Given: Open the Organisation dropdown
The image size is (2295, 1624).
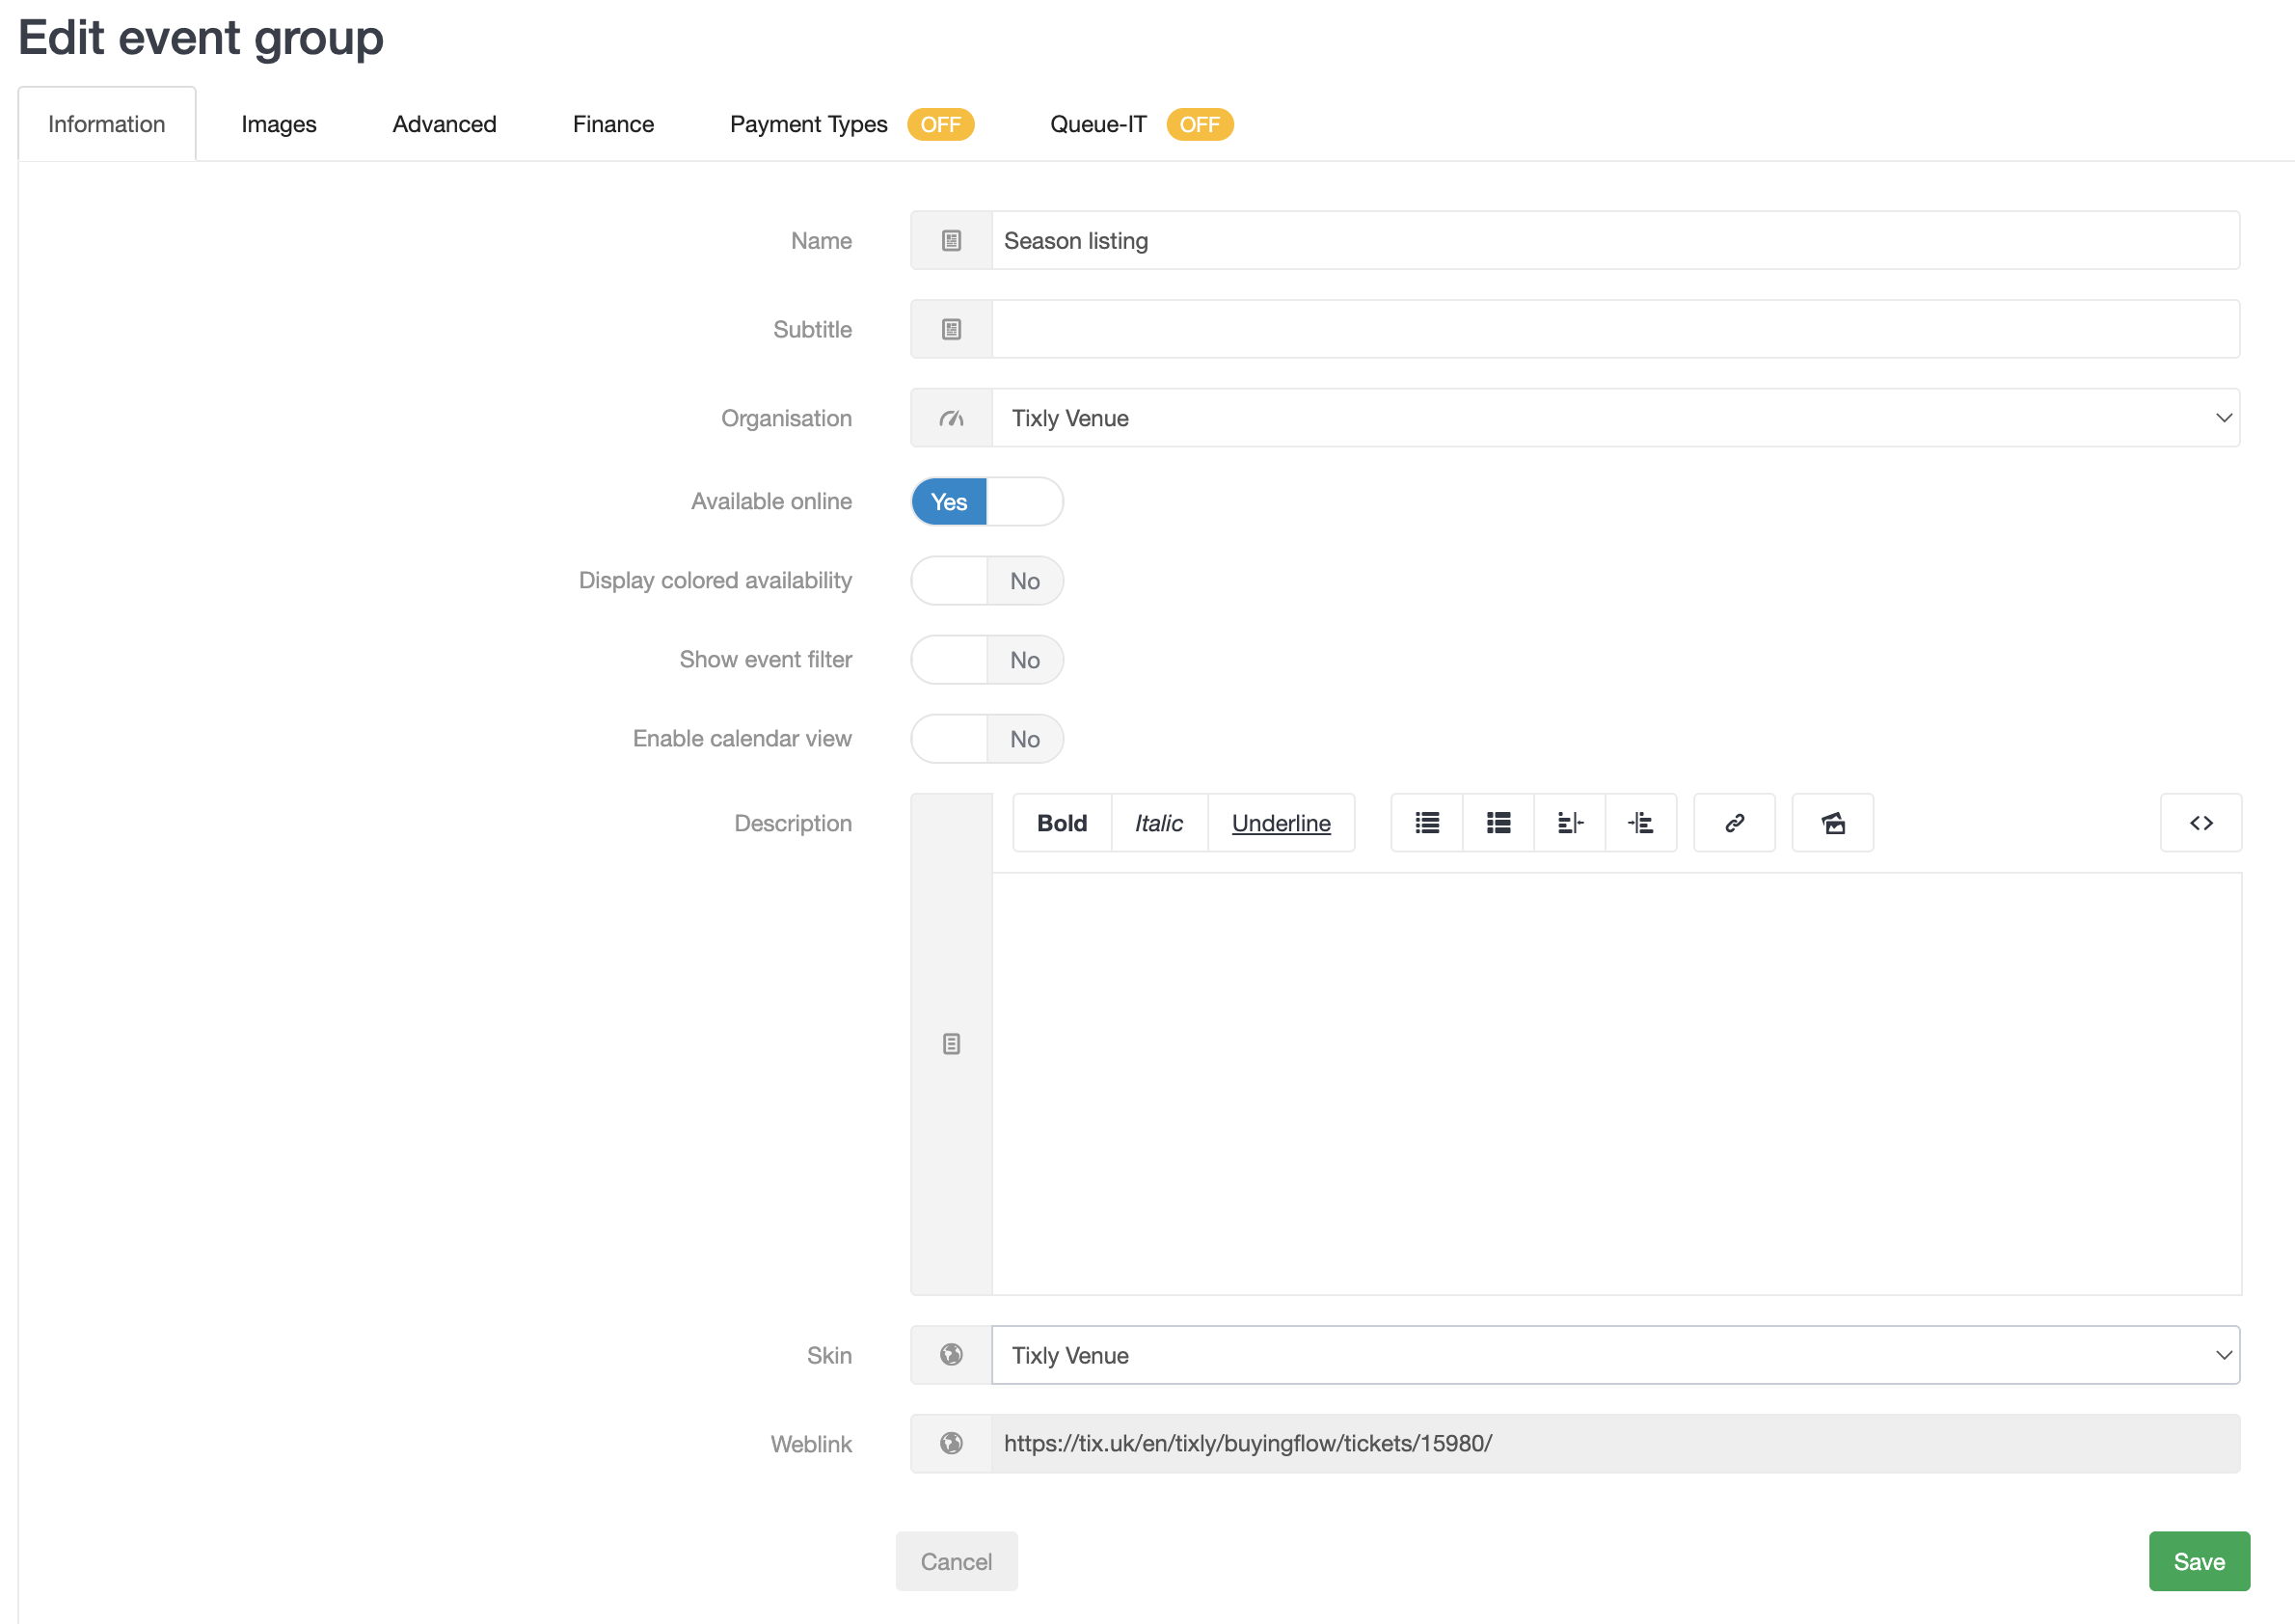Looking at the screenshot, I should 1614,418.
